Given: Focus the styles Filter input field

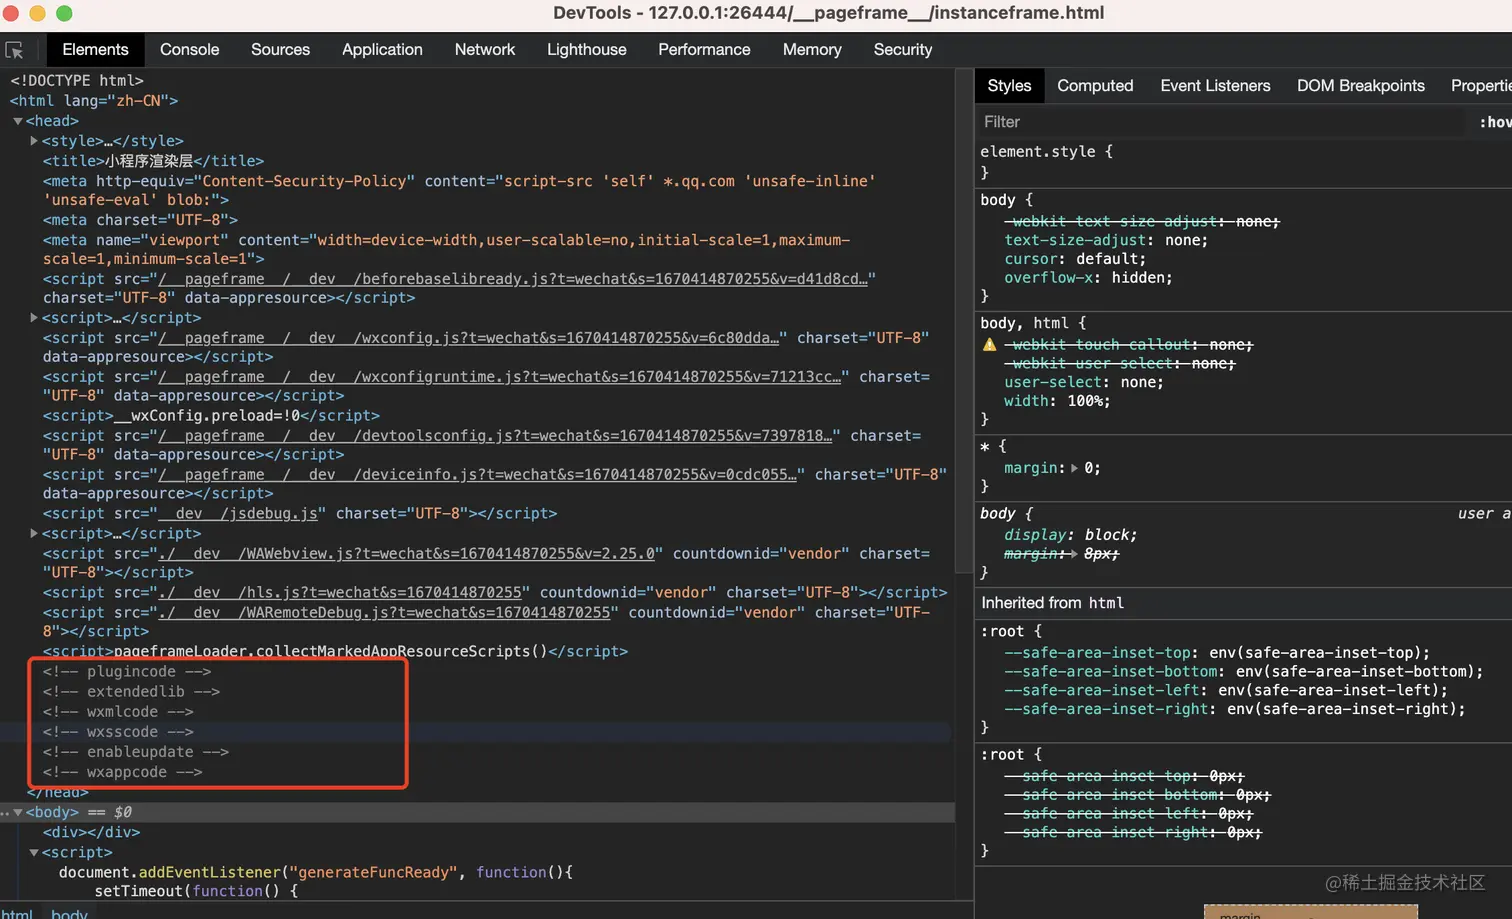Looking at the screenshot, I should pos(1220,122).
